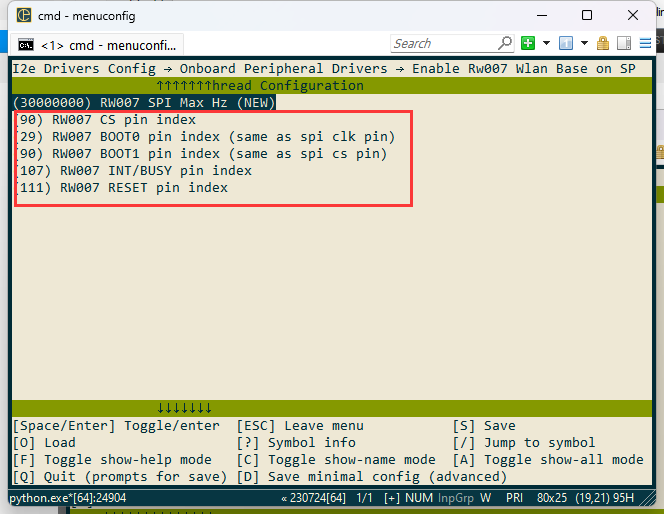Select 'RW007 RESET pin index' entry
664x514 pixels.
click(x=122, y=188)
